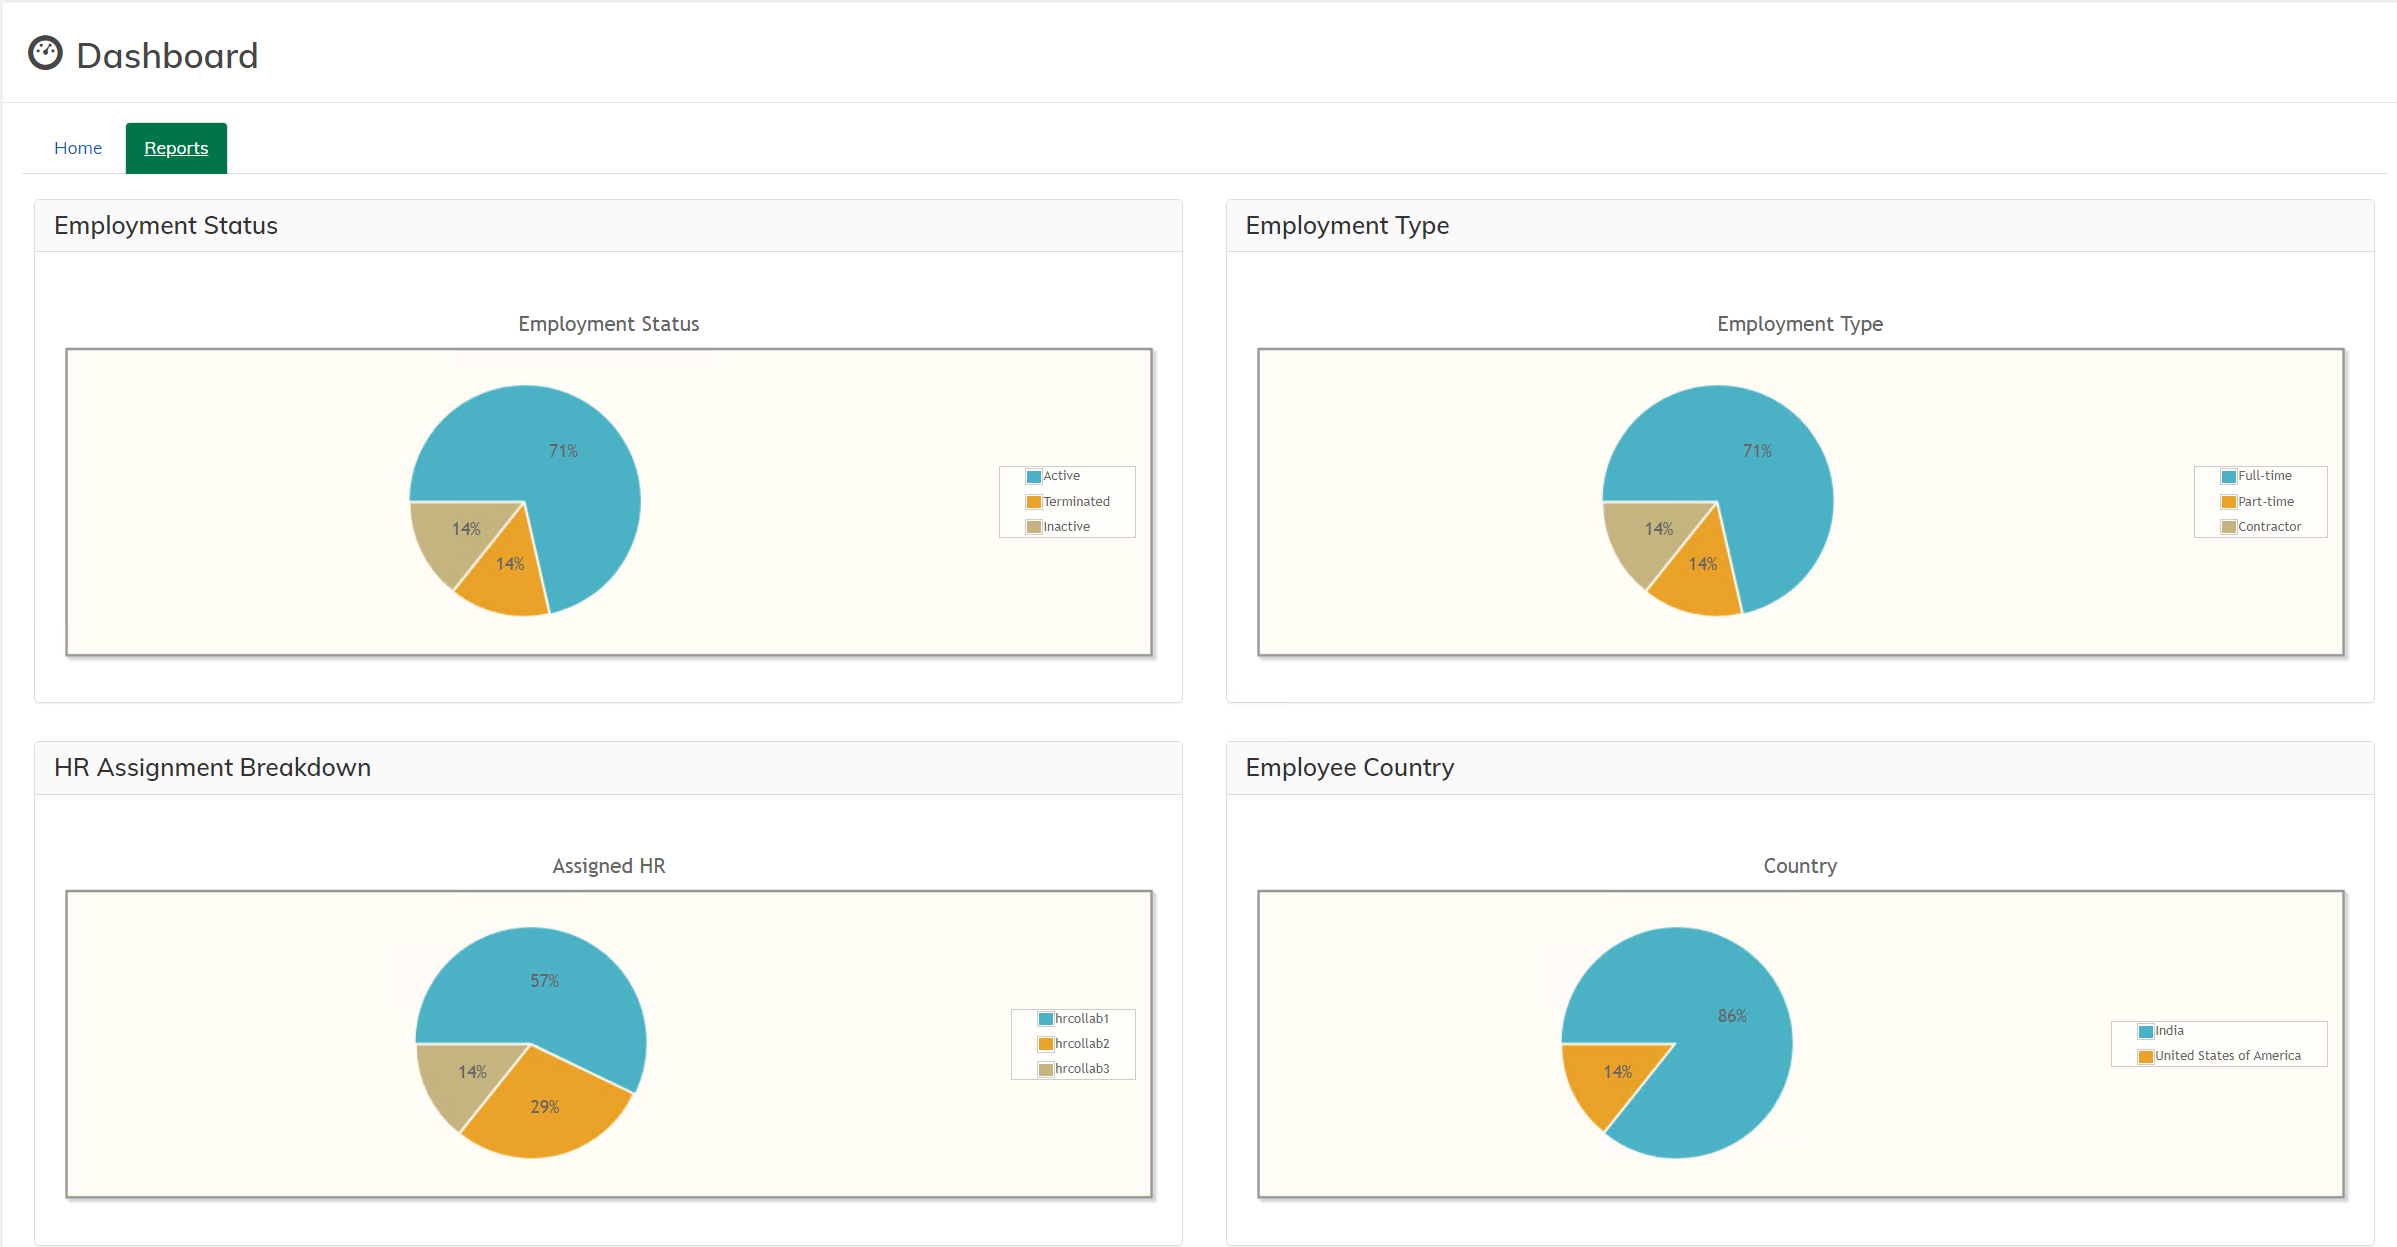Click the Employment Status panel header
This screenshot has width=2397, height=1247.
point(166,225)
